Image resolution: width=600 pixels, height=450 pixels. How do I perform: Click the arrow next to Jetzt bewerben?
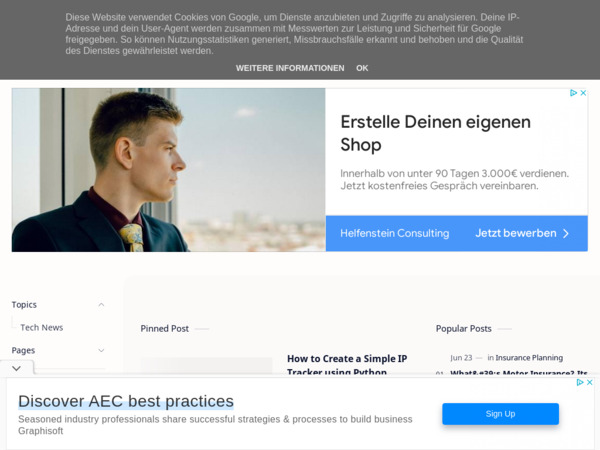(566, 233)
